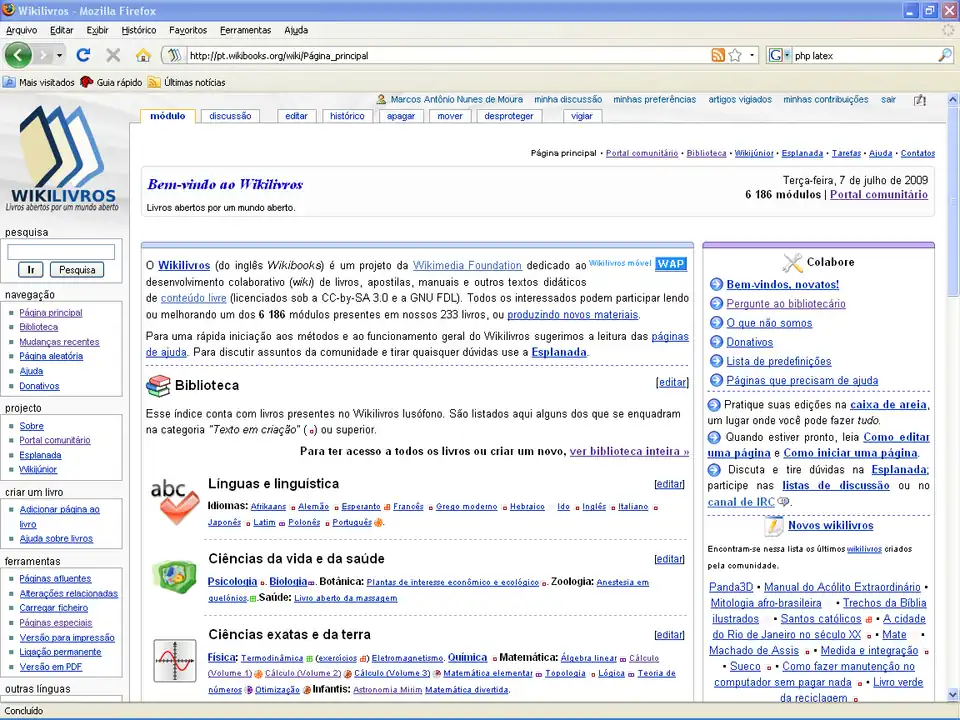Viewport: 960px width, 720px height.
Task: Click the RSS feed icon in address bar
Action: pos(717,55)
